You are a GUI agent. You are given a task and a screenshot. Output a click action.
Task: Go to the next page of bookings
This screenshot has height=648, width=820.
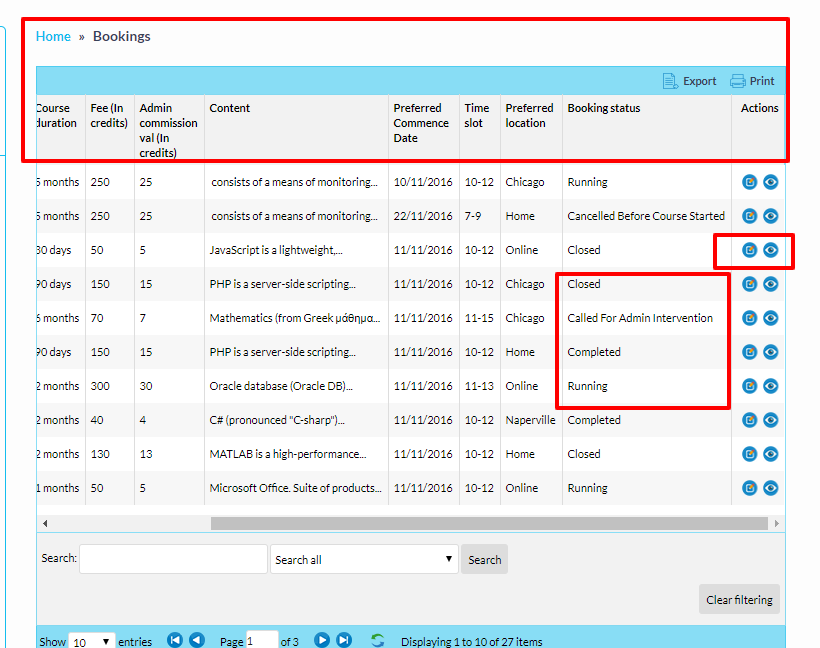click(x=322, y=640)
